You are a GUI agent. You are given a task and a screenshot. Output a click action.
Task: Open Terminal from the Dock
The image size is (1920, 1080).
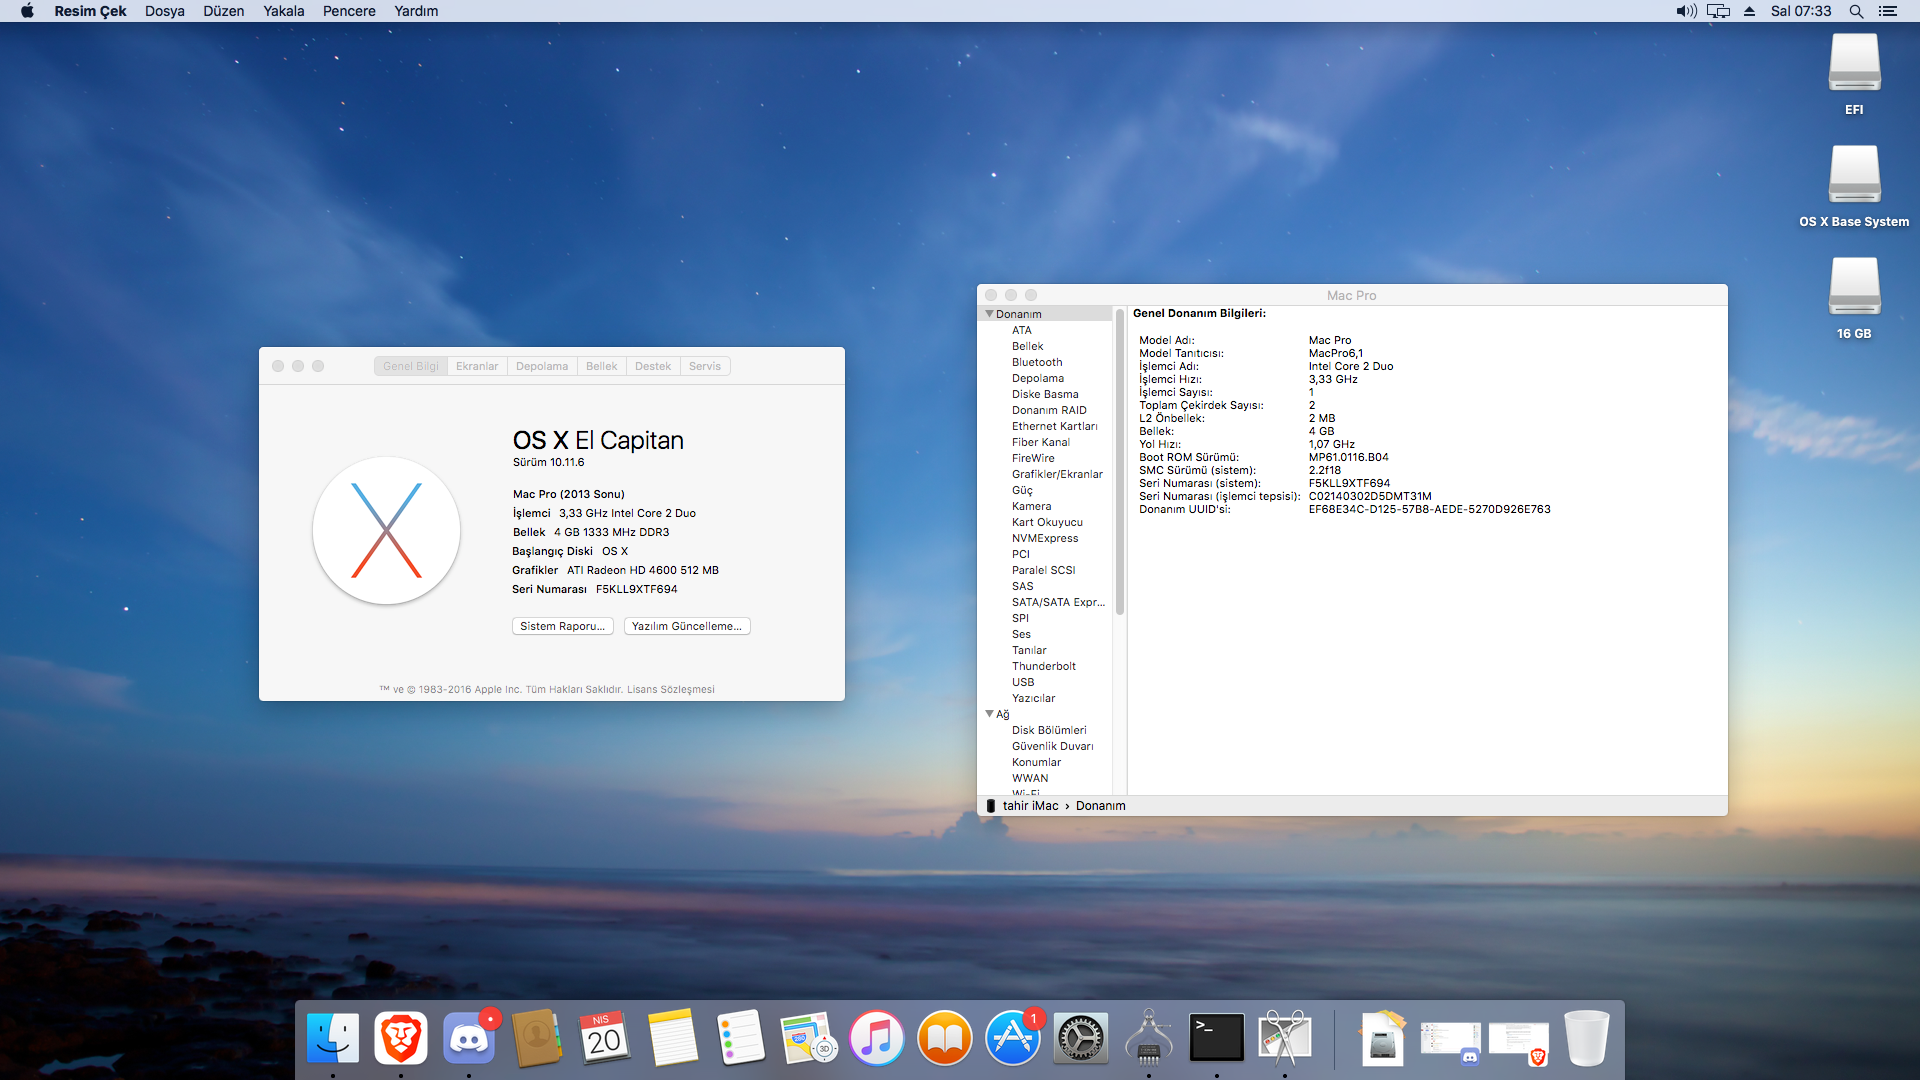point(1217,1038)
